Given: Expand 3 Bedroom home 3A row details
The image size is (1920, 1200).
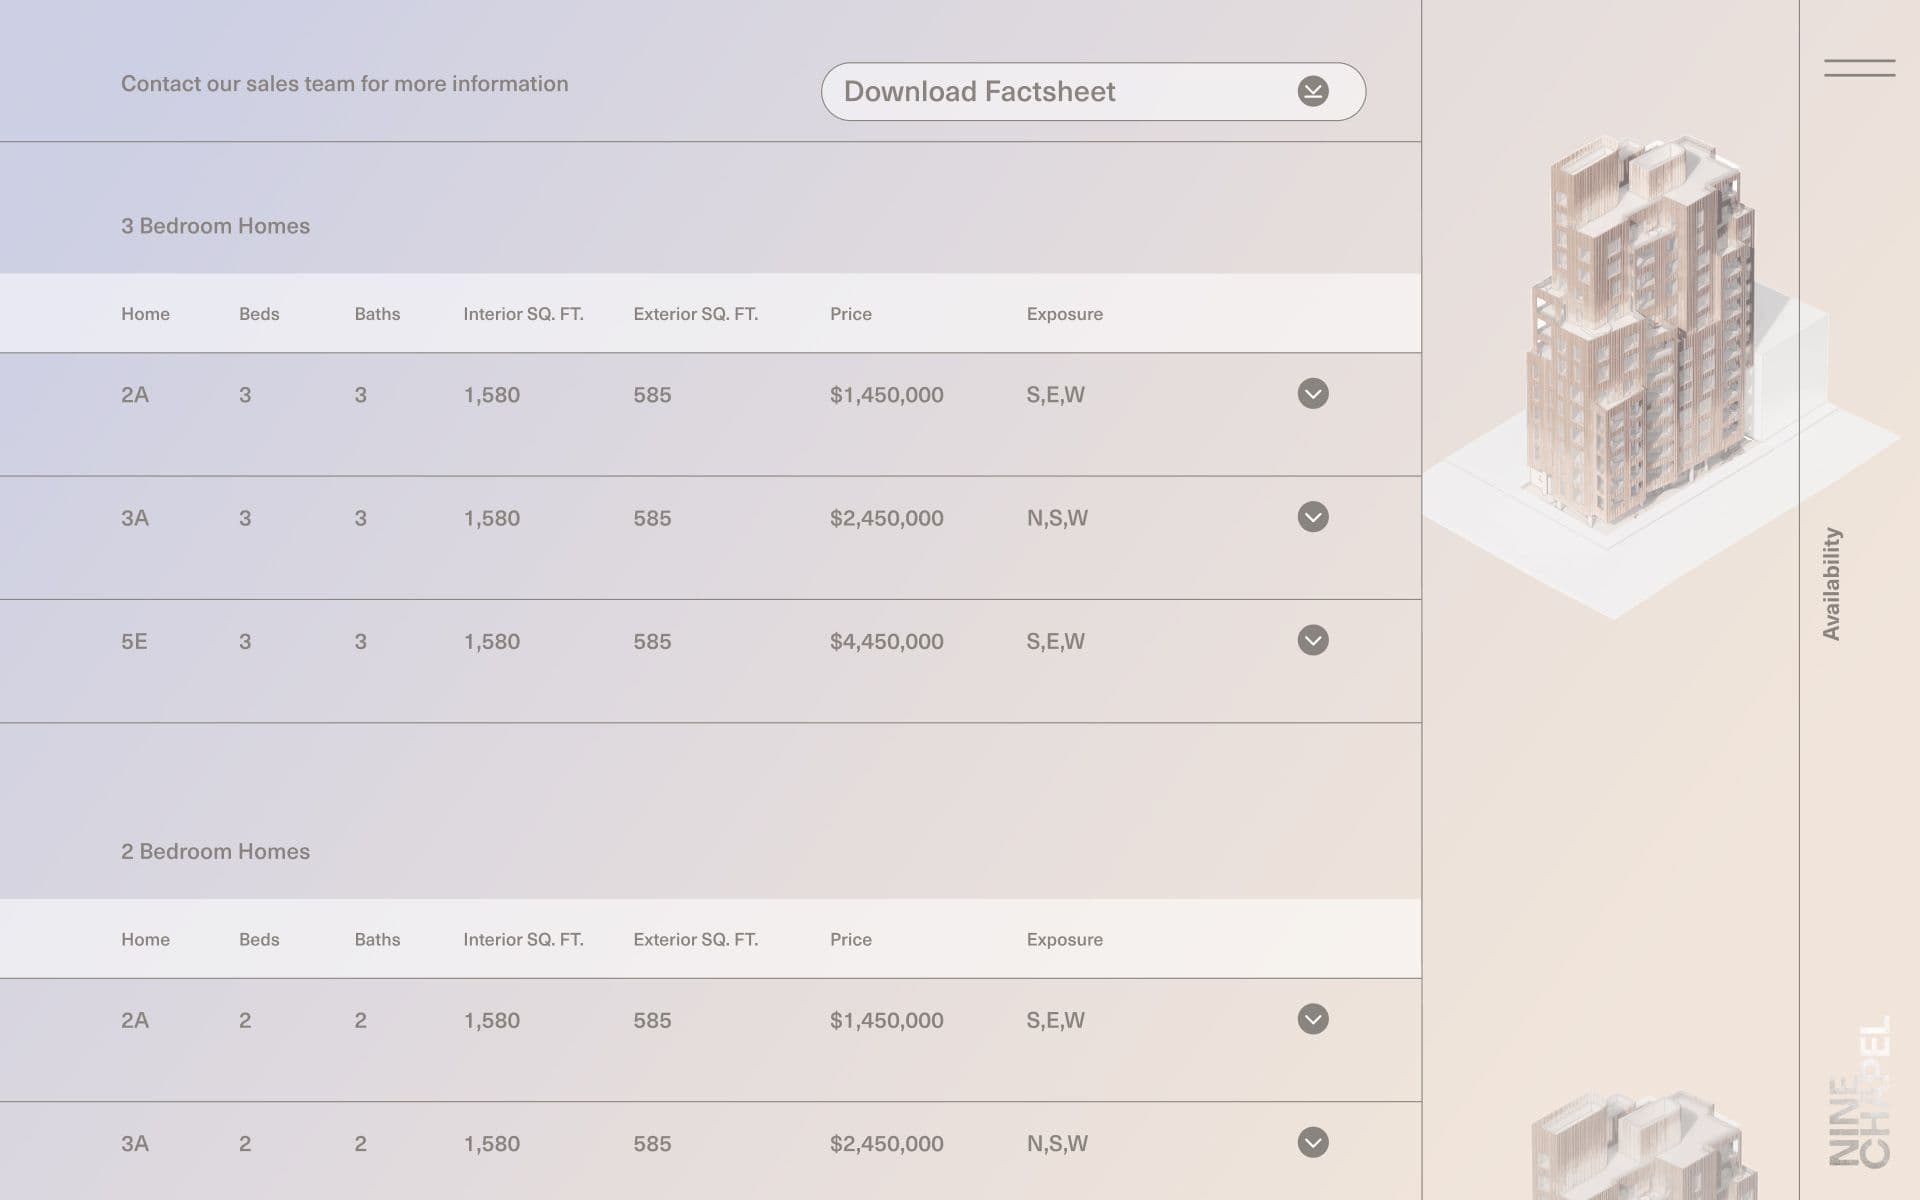Looking at the screenshot, I should (1313, 517).
